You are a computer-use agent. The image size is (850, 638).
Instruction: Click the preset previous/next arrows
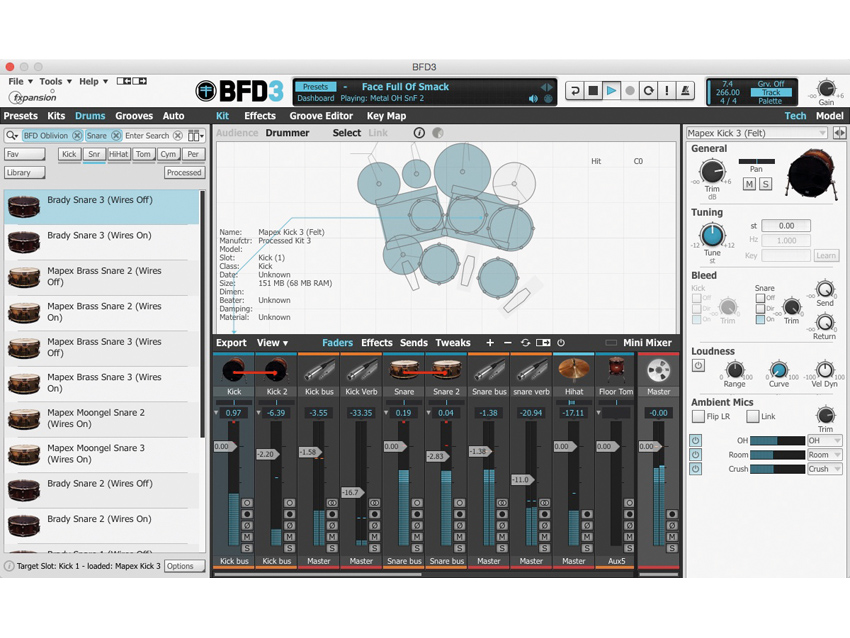click(546, 87)
